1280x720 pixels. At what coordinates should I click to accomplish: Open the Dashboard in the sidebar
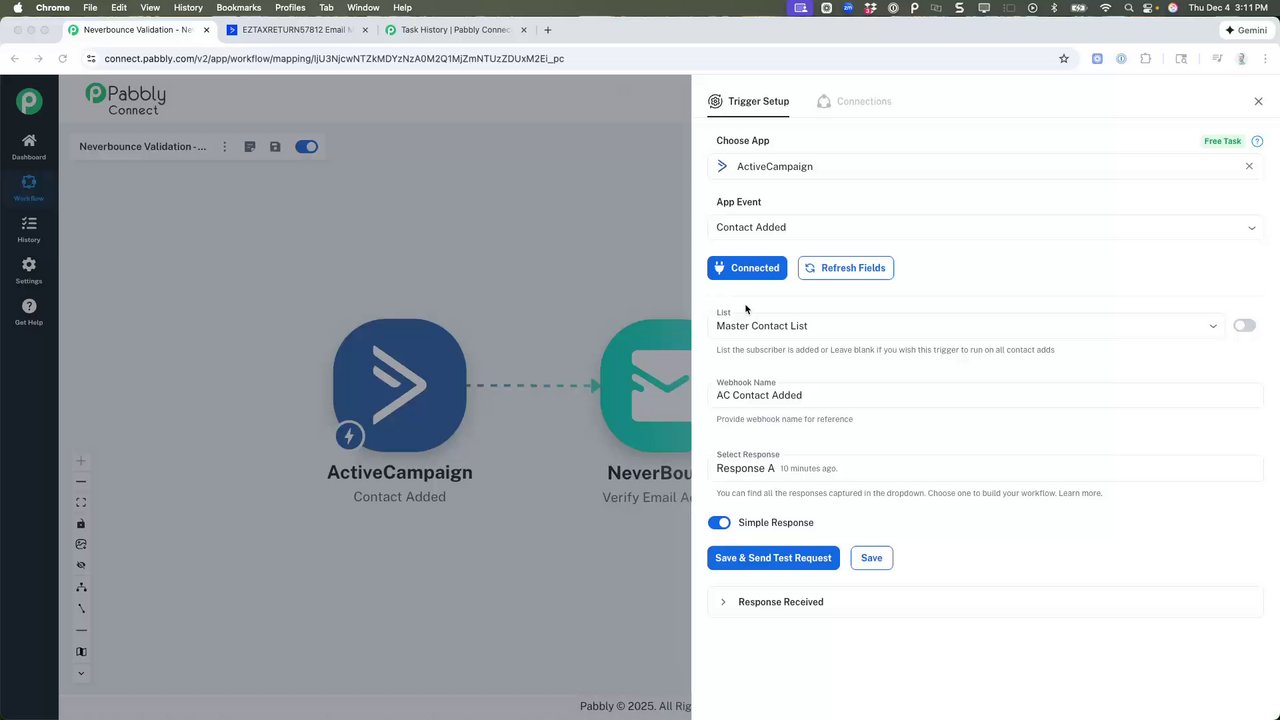29,146
